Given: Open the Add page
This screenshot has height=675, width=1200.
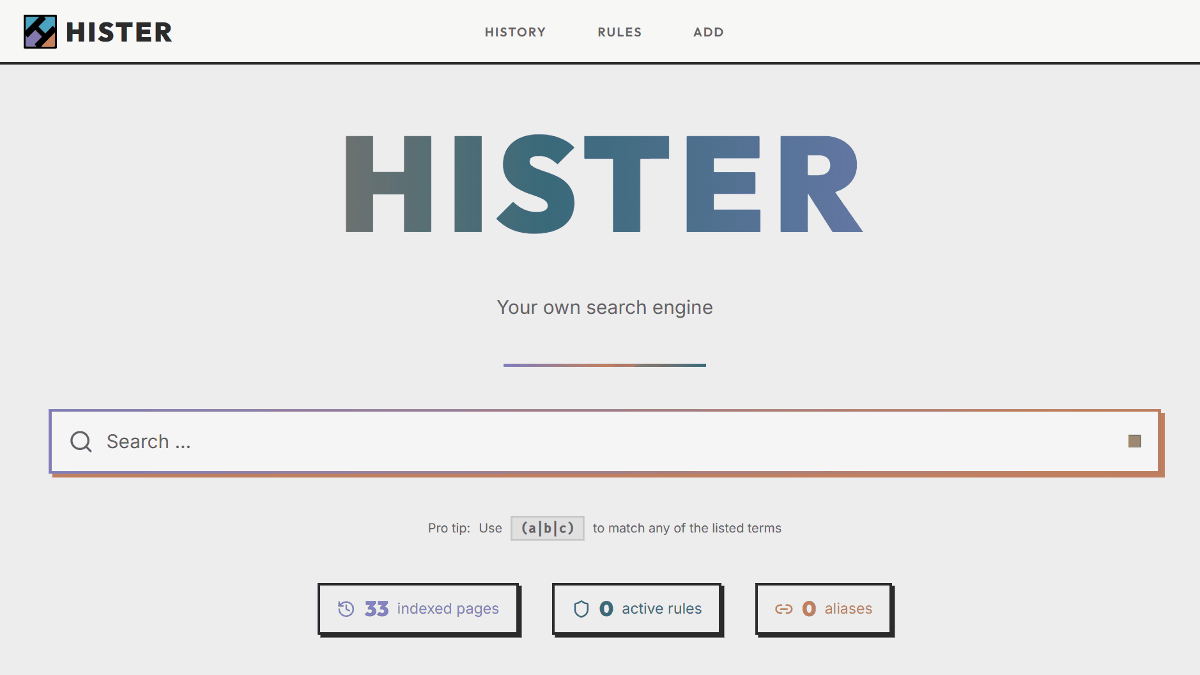Looking at the screenshot, I should [709, 32].
